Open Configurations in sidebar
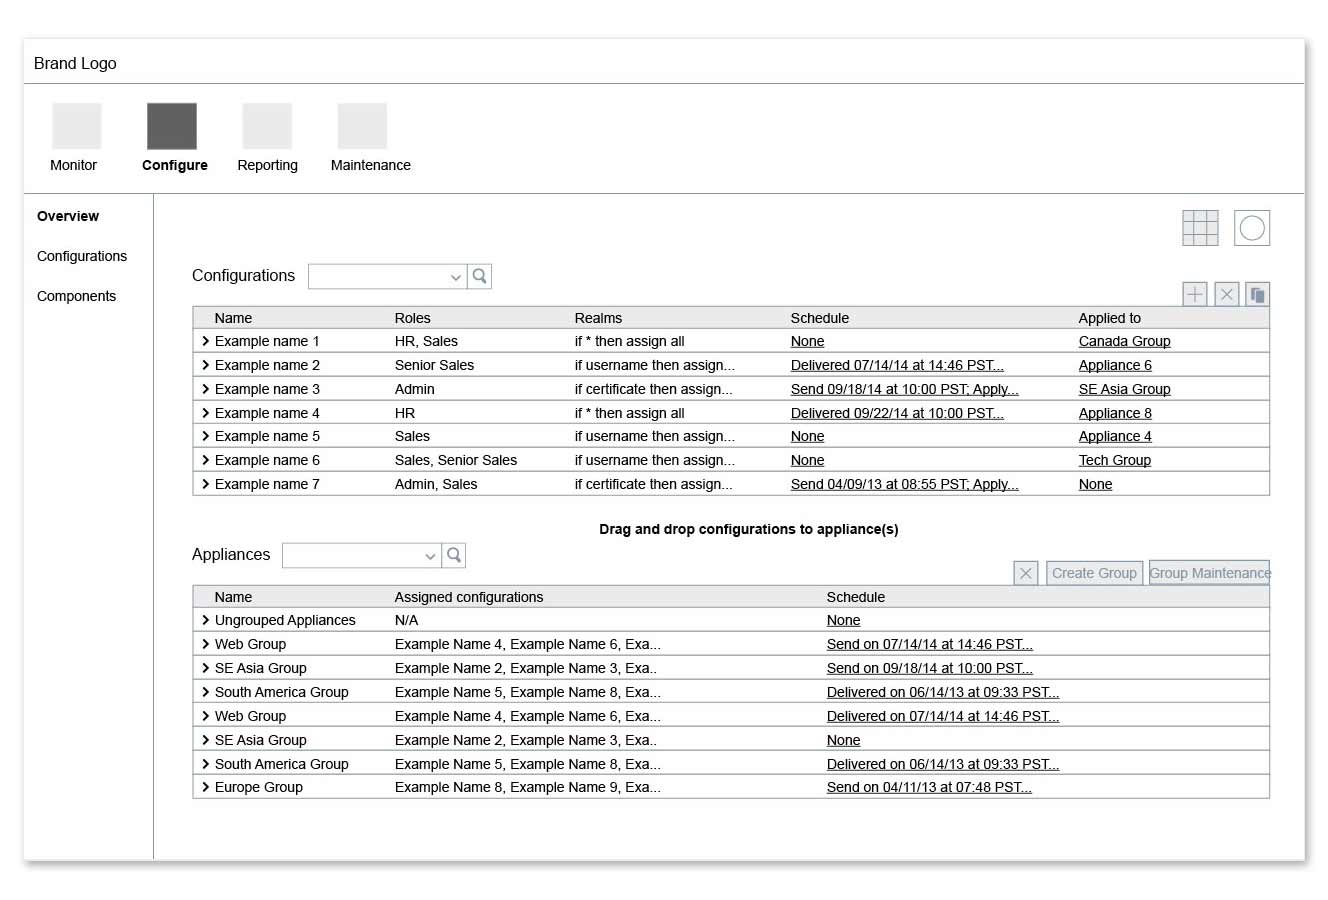The image size is (1328, 900). point(82,256)
